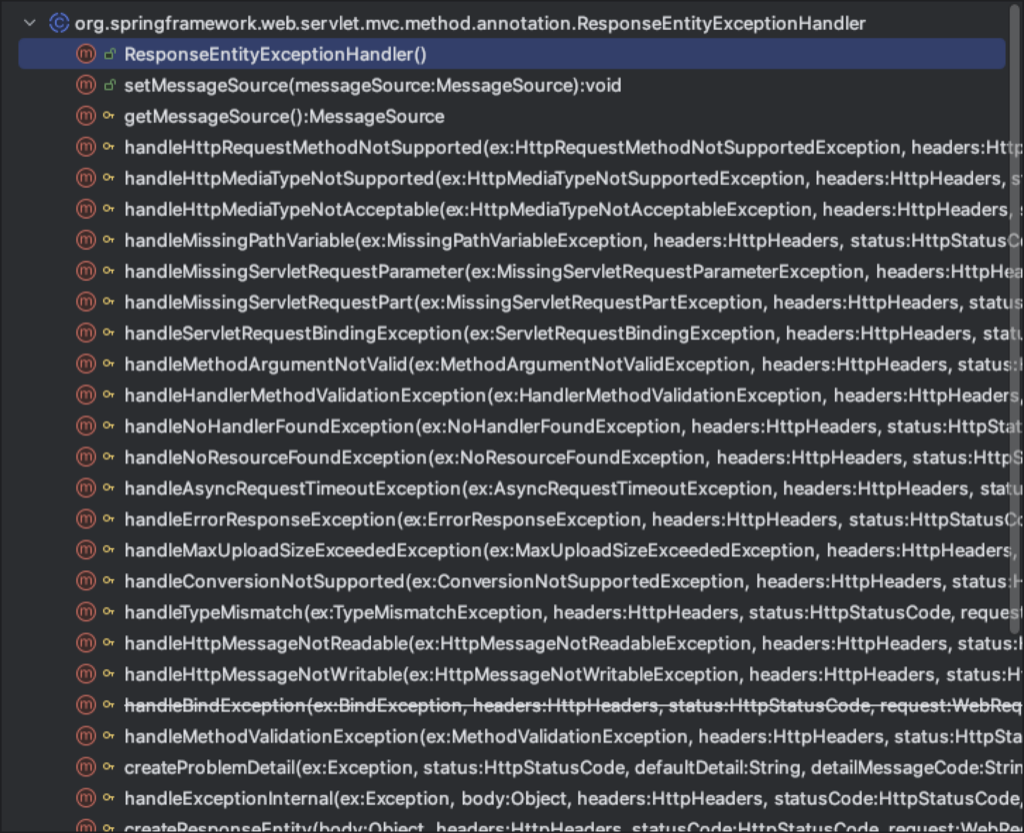Select handleHttpMediaTypeNotAcceptable method
The image size is (1024, 833).
tap(512, 209)
